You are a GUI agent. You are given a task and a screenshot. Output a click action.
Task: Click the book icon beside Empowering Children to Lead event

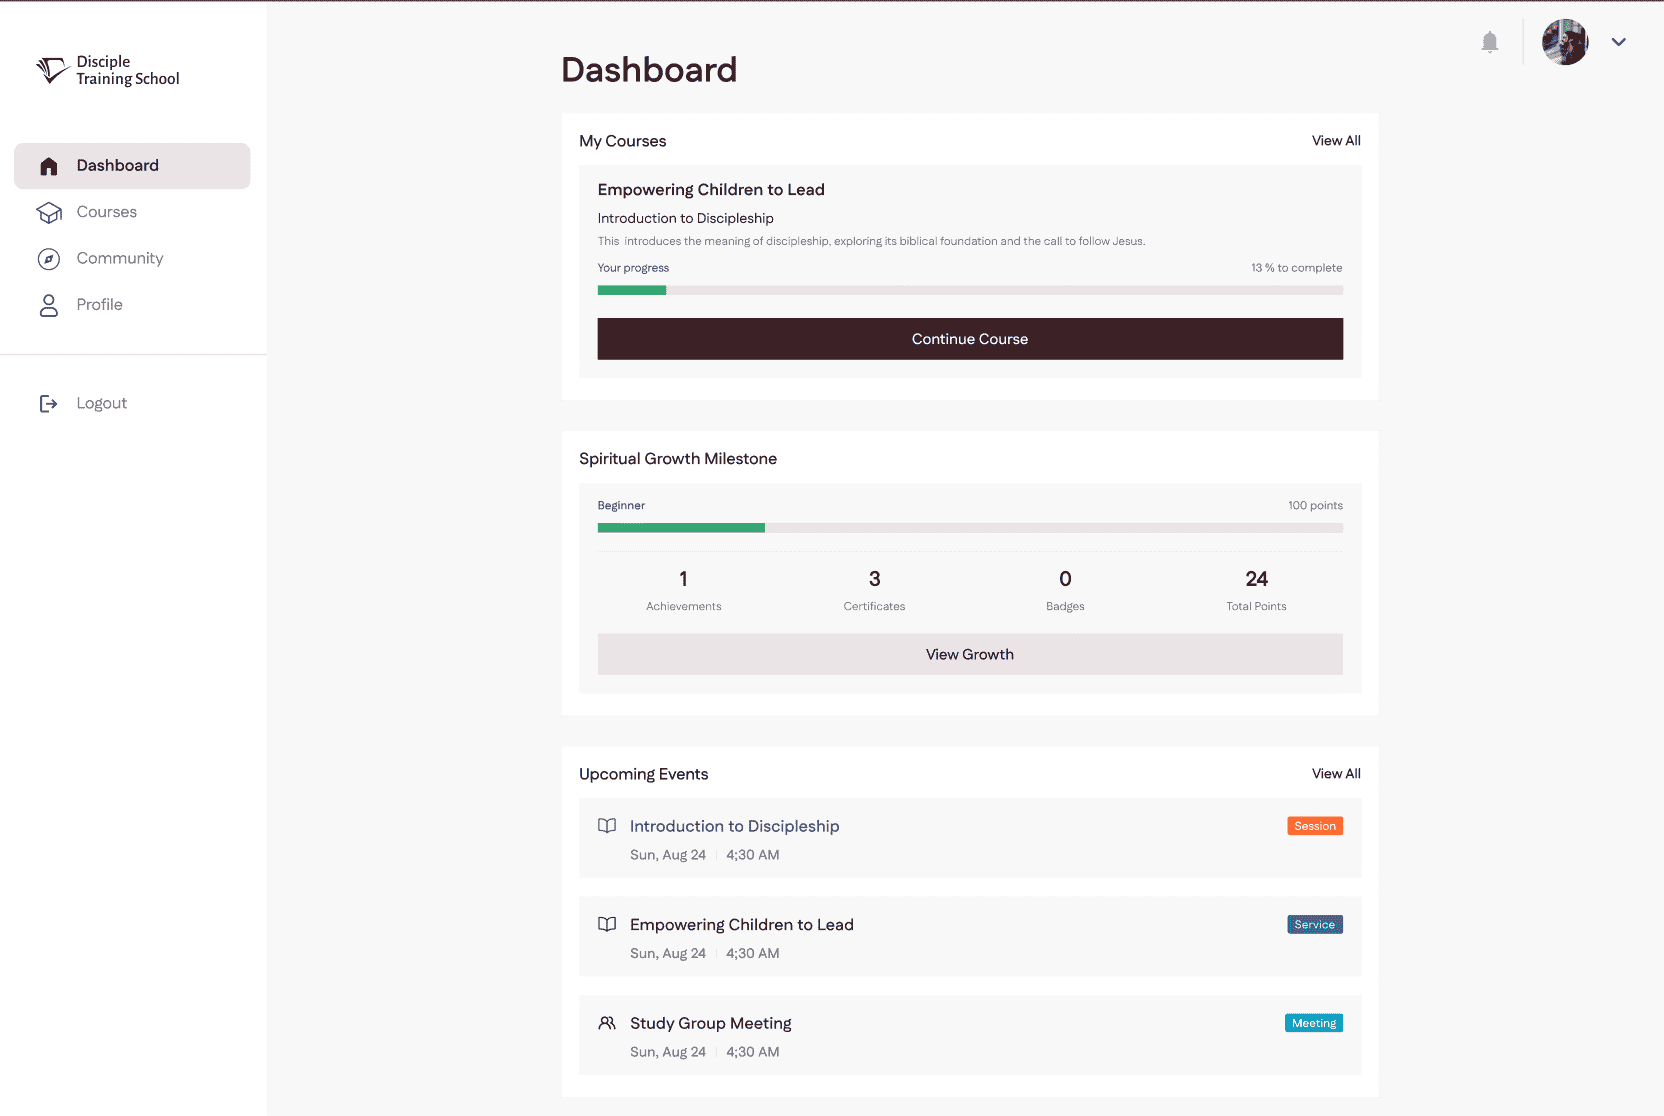tap(607, 924)
